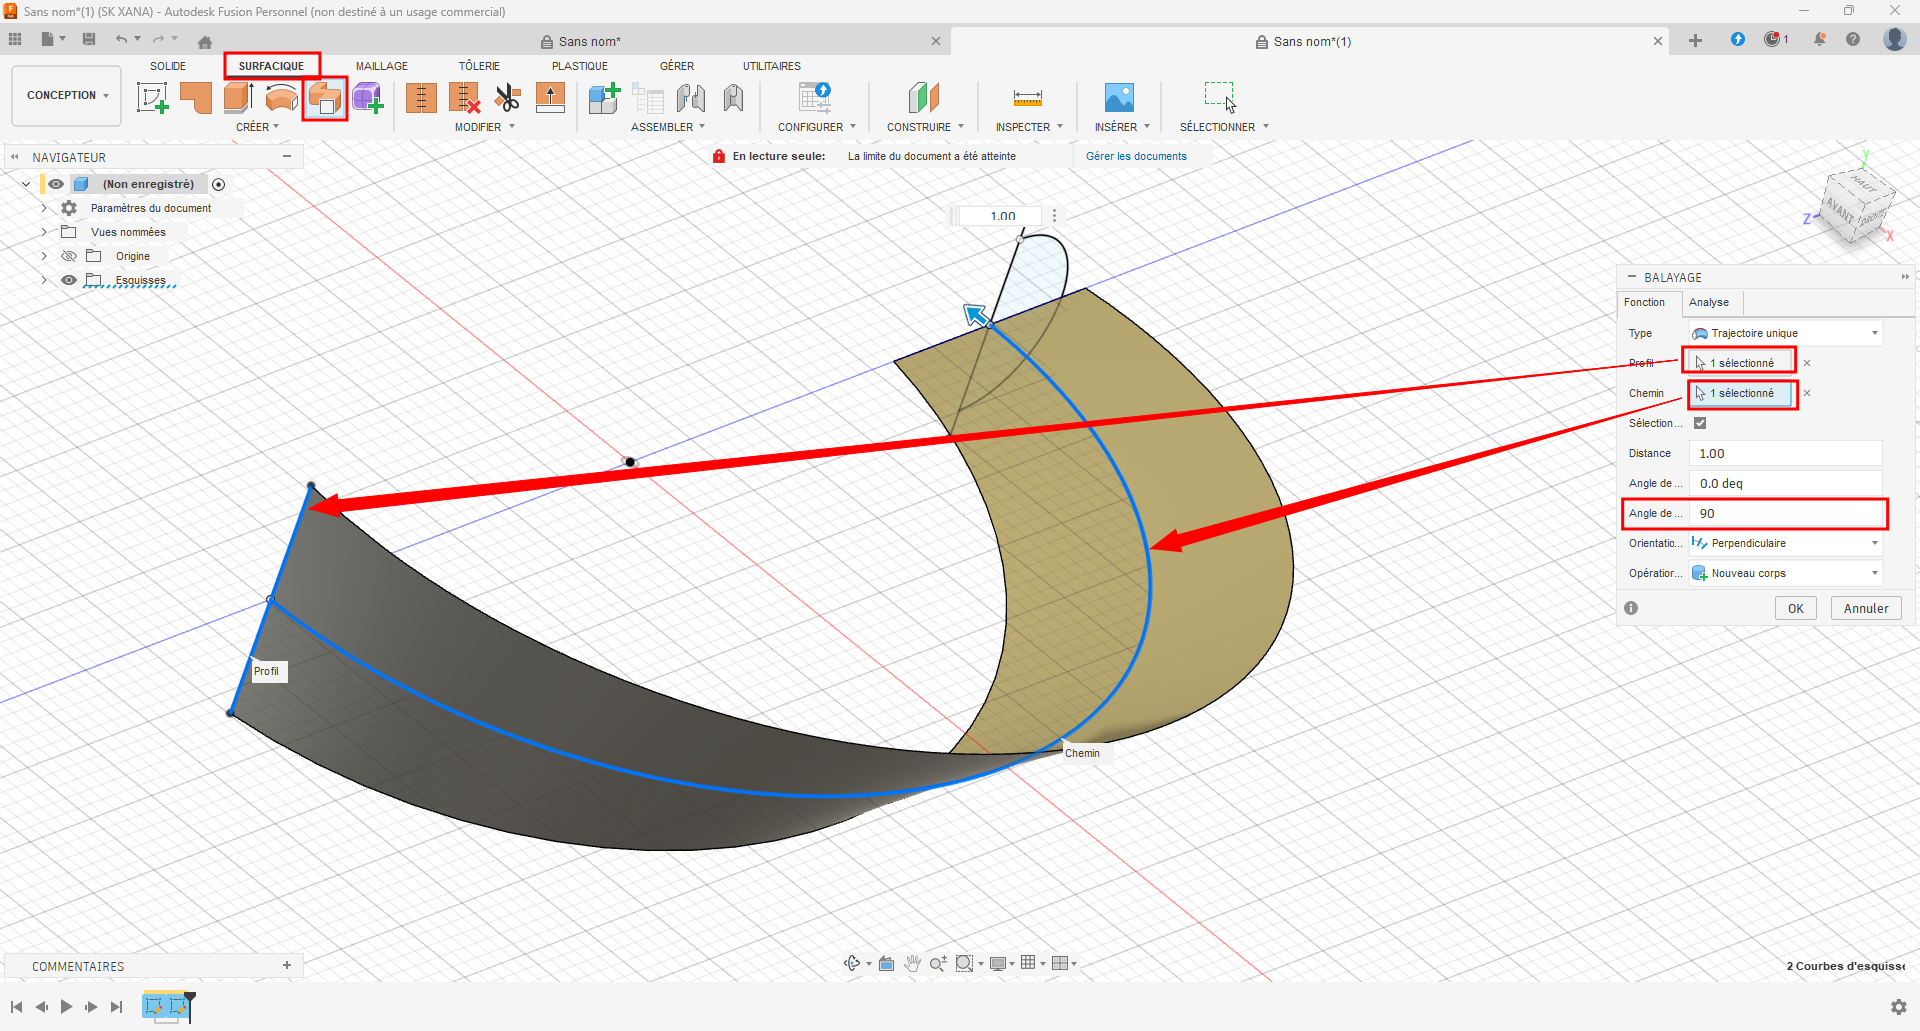Expand the Vues nommées tree node
Viewport: 1920px width, 1031px height.
(44, 232)
